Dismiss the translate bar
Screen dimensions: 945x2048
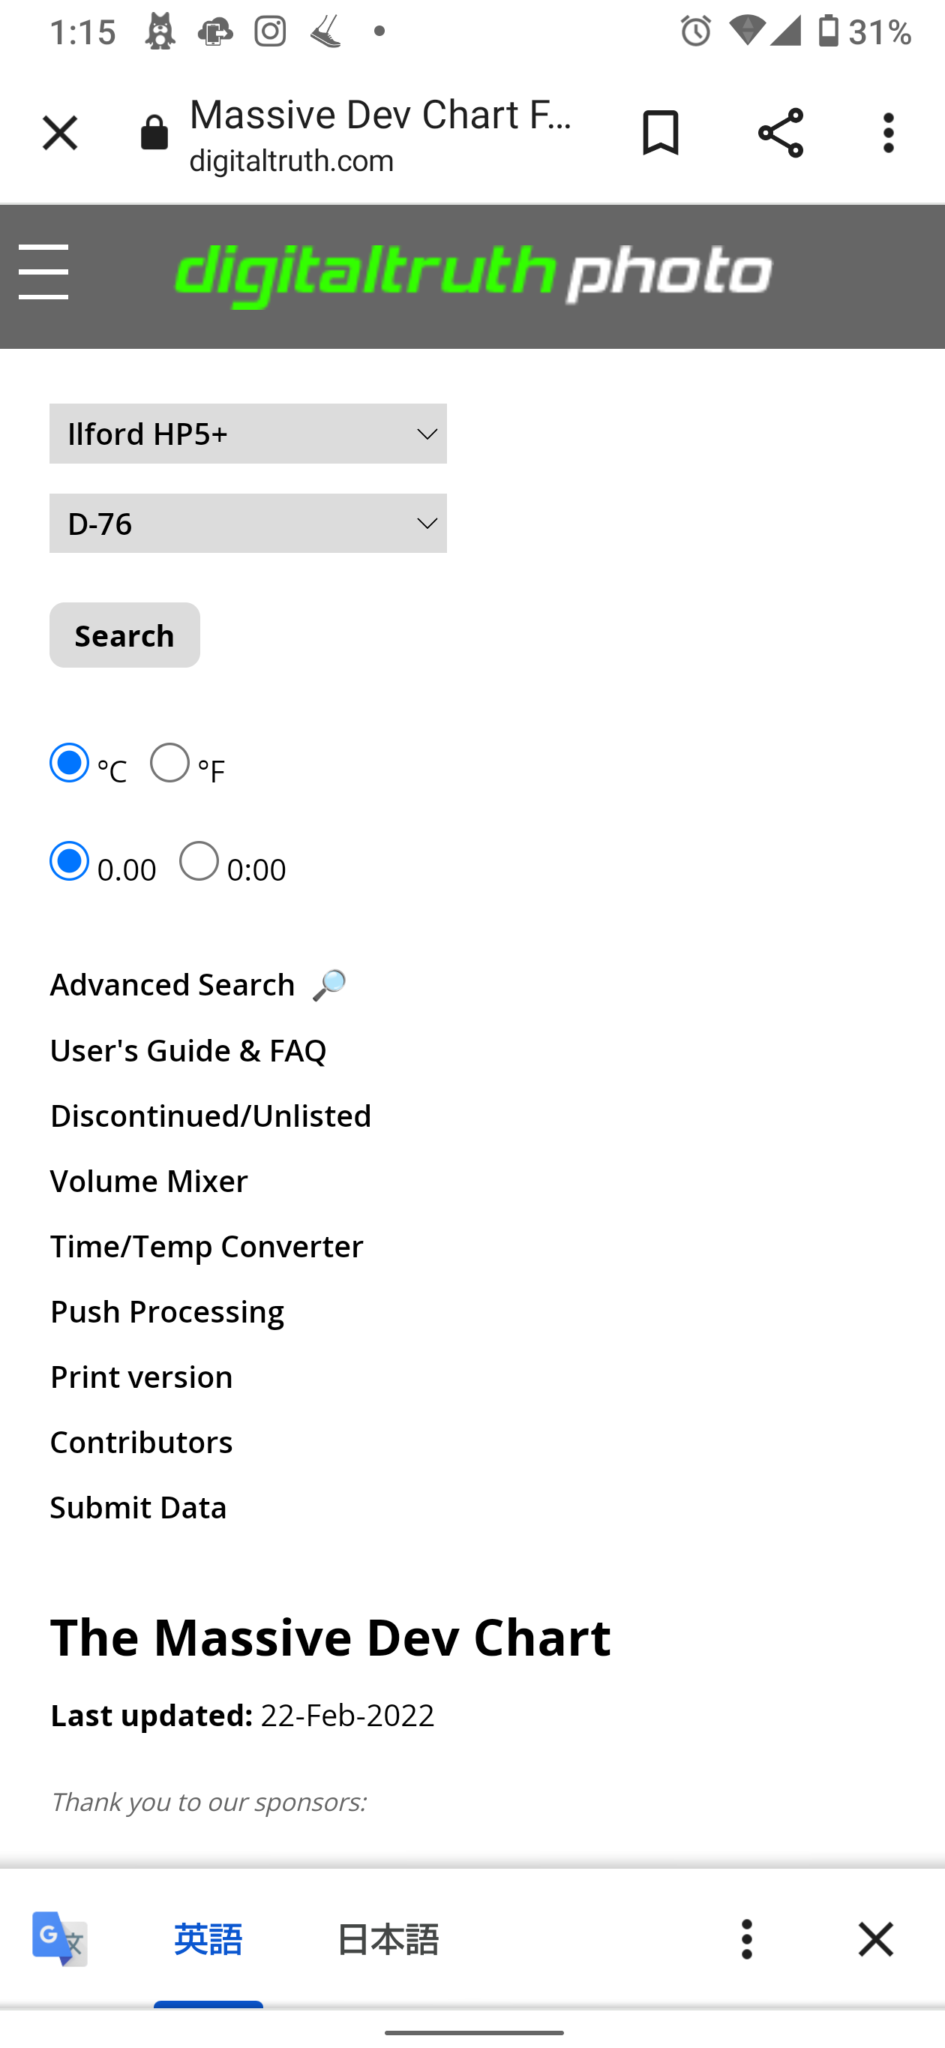click(x=875, y=1939)
